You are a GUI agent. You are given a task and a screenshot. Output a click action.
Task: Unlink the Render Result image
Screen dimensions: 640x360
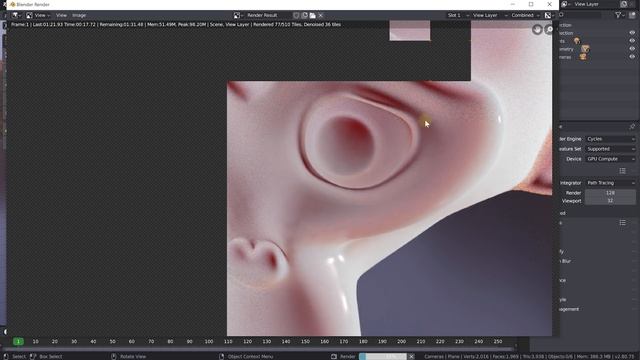pos(321,15)
